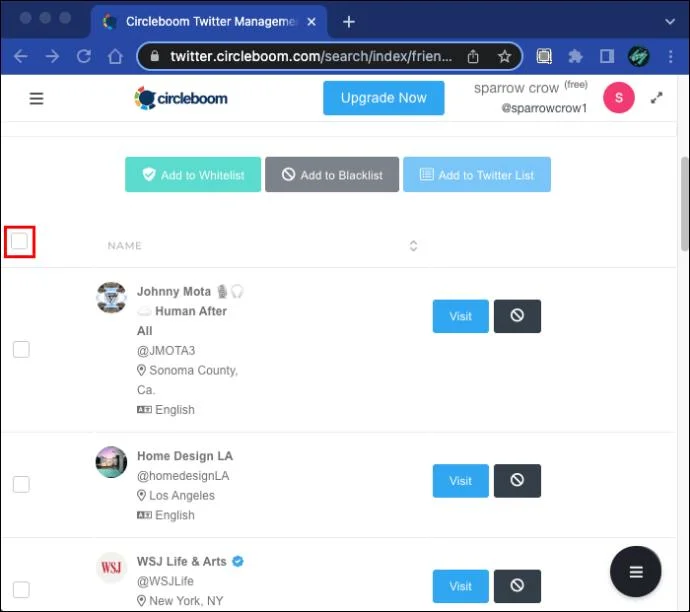Open the hamburger sidebar menu

(36, 98)
